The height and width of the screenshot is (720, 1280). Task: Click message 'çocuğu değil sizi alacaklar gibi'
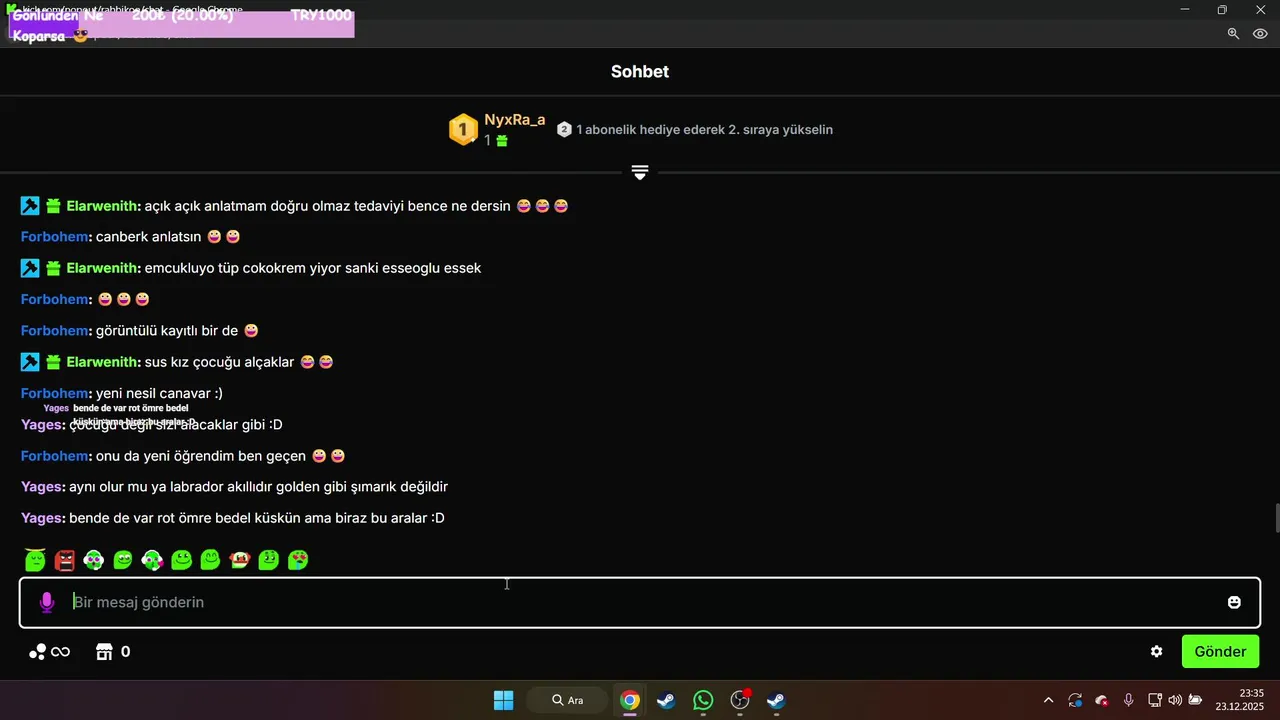[176, 425]
